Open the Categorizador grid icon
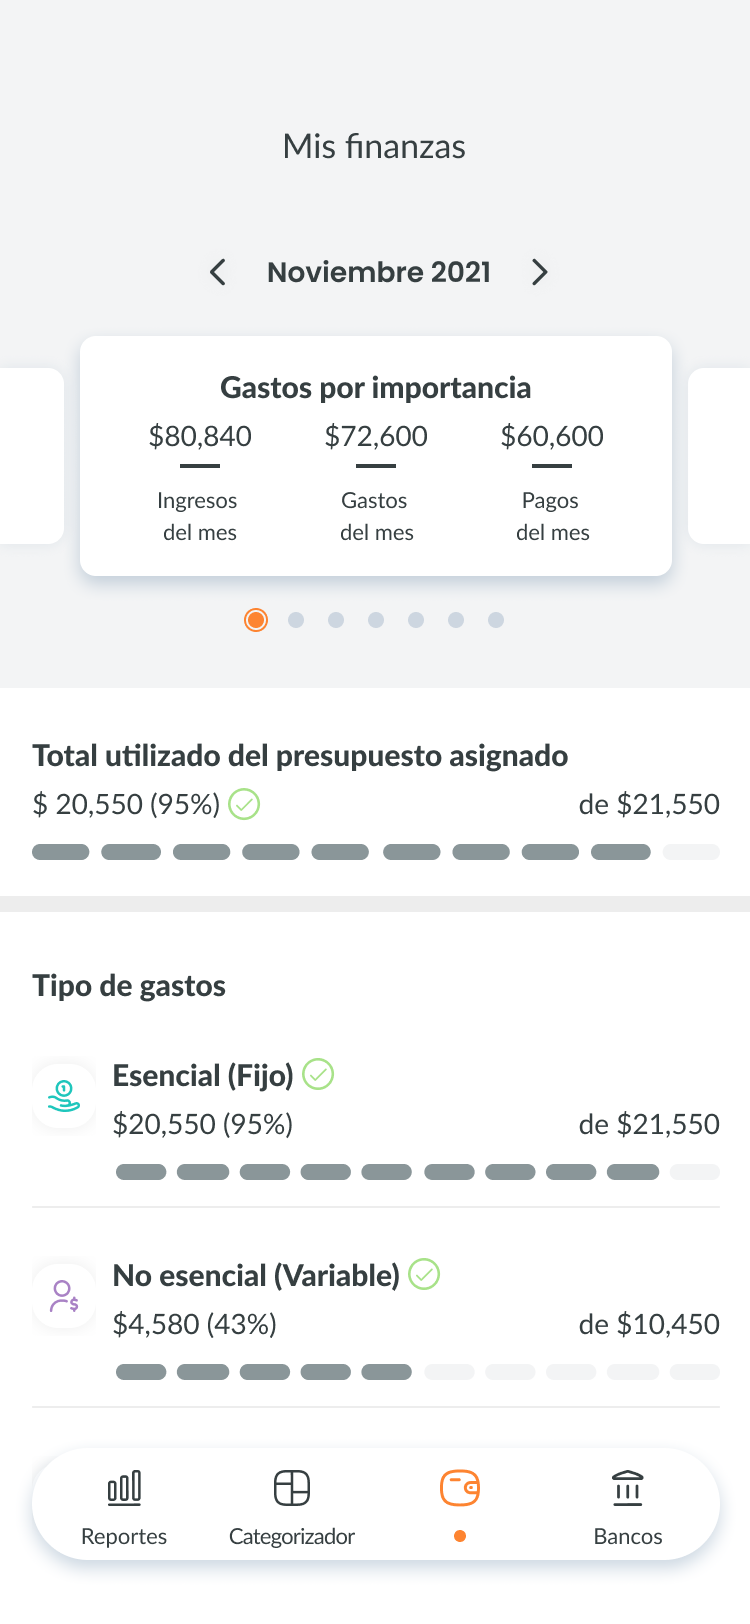The height and width of the screenshot is (1624, 750). [292, 1488]
